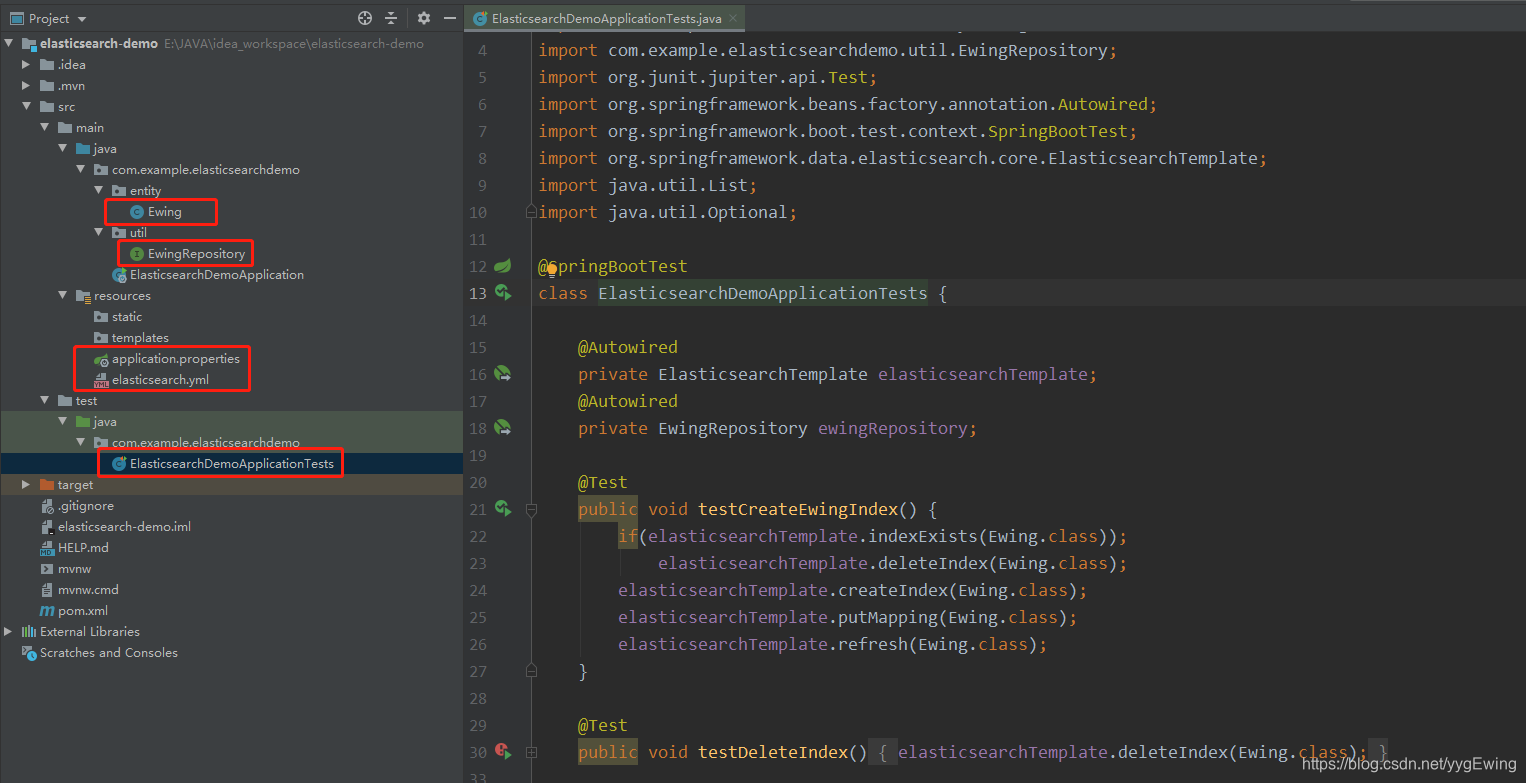Open application.properties file
Image resolution: width=1526 pixels, height=783 pixels.
coord(175,359)
